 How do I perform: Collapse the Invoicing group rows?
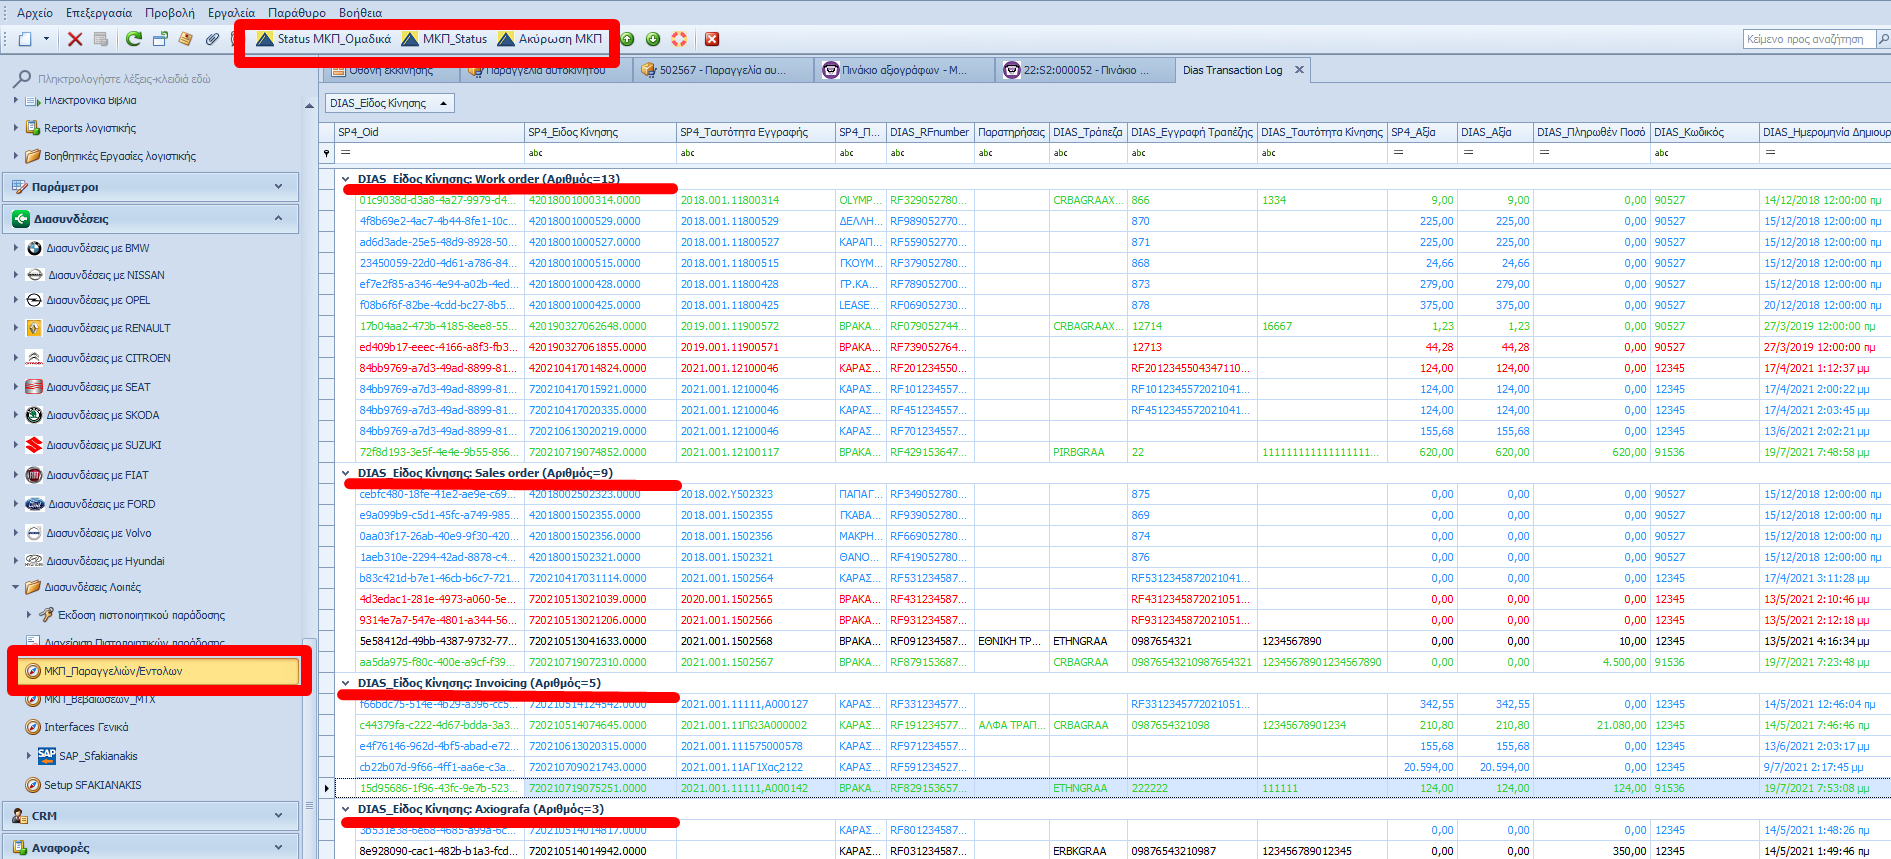pyautogui.click(x=346, y=684)
